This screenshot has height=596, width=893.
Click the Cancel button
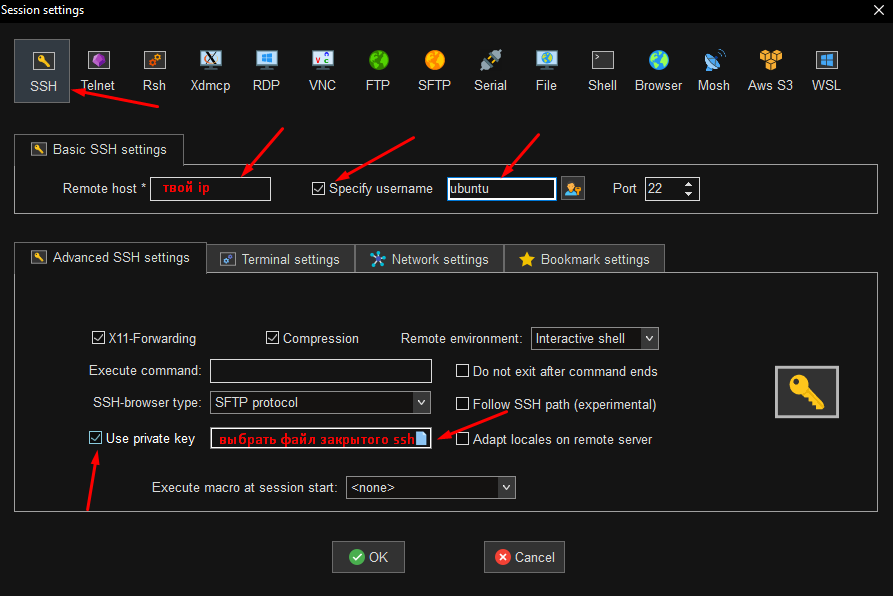click(x=525, y=557)
